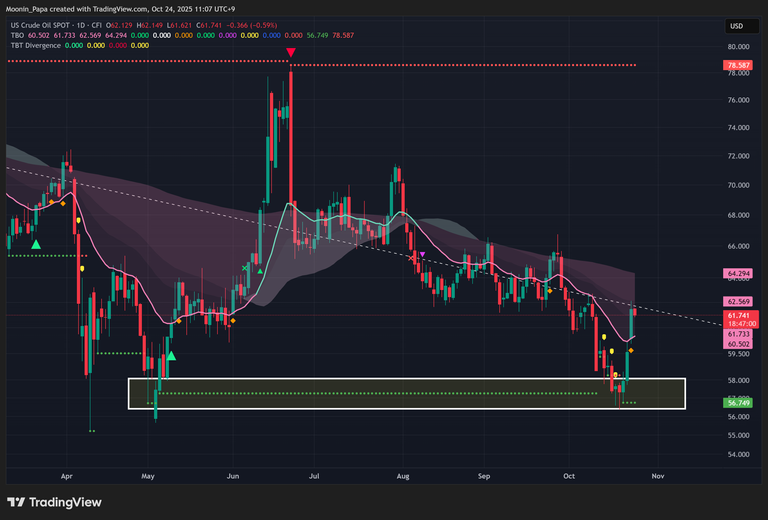Click the green X marker in early June
Image resolution: width=768 pixels, height=520 pixels.
click(x=245, y=267)
